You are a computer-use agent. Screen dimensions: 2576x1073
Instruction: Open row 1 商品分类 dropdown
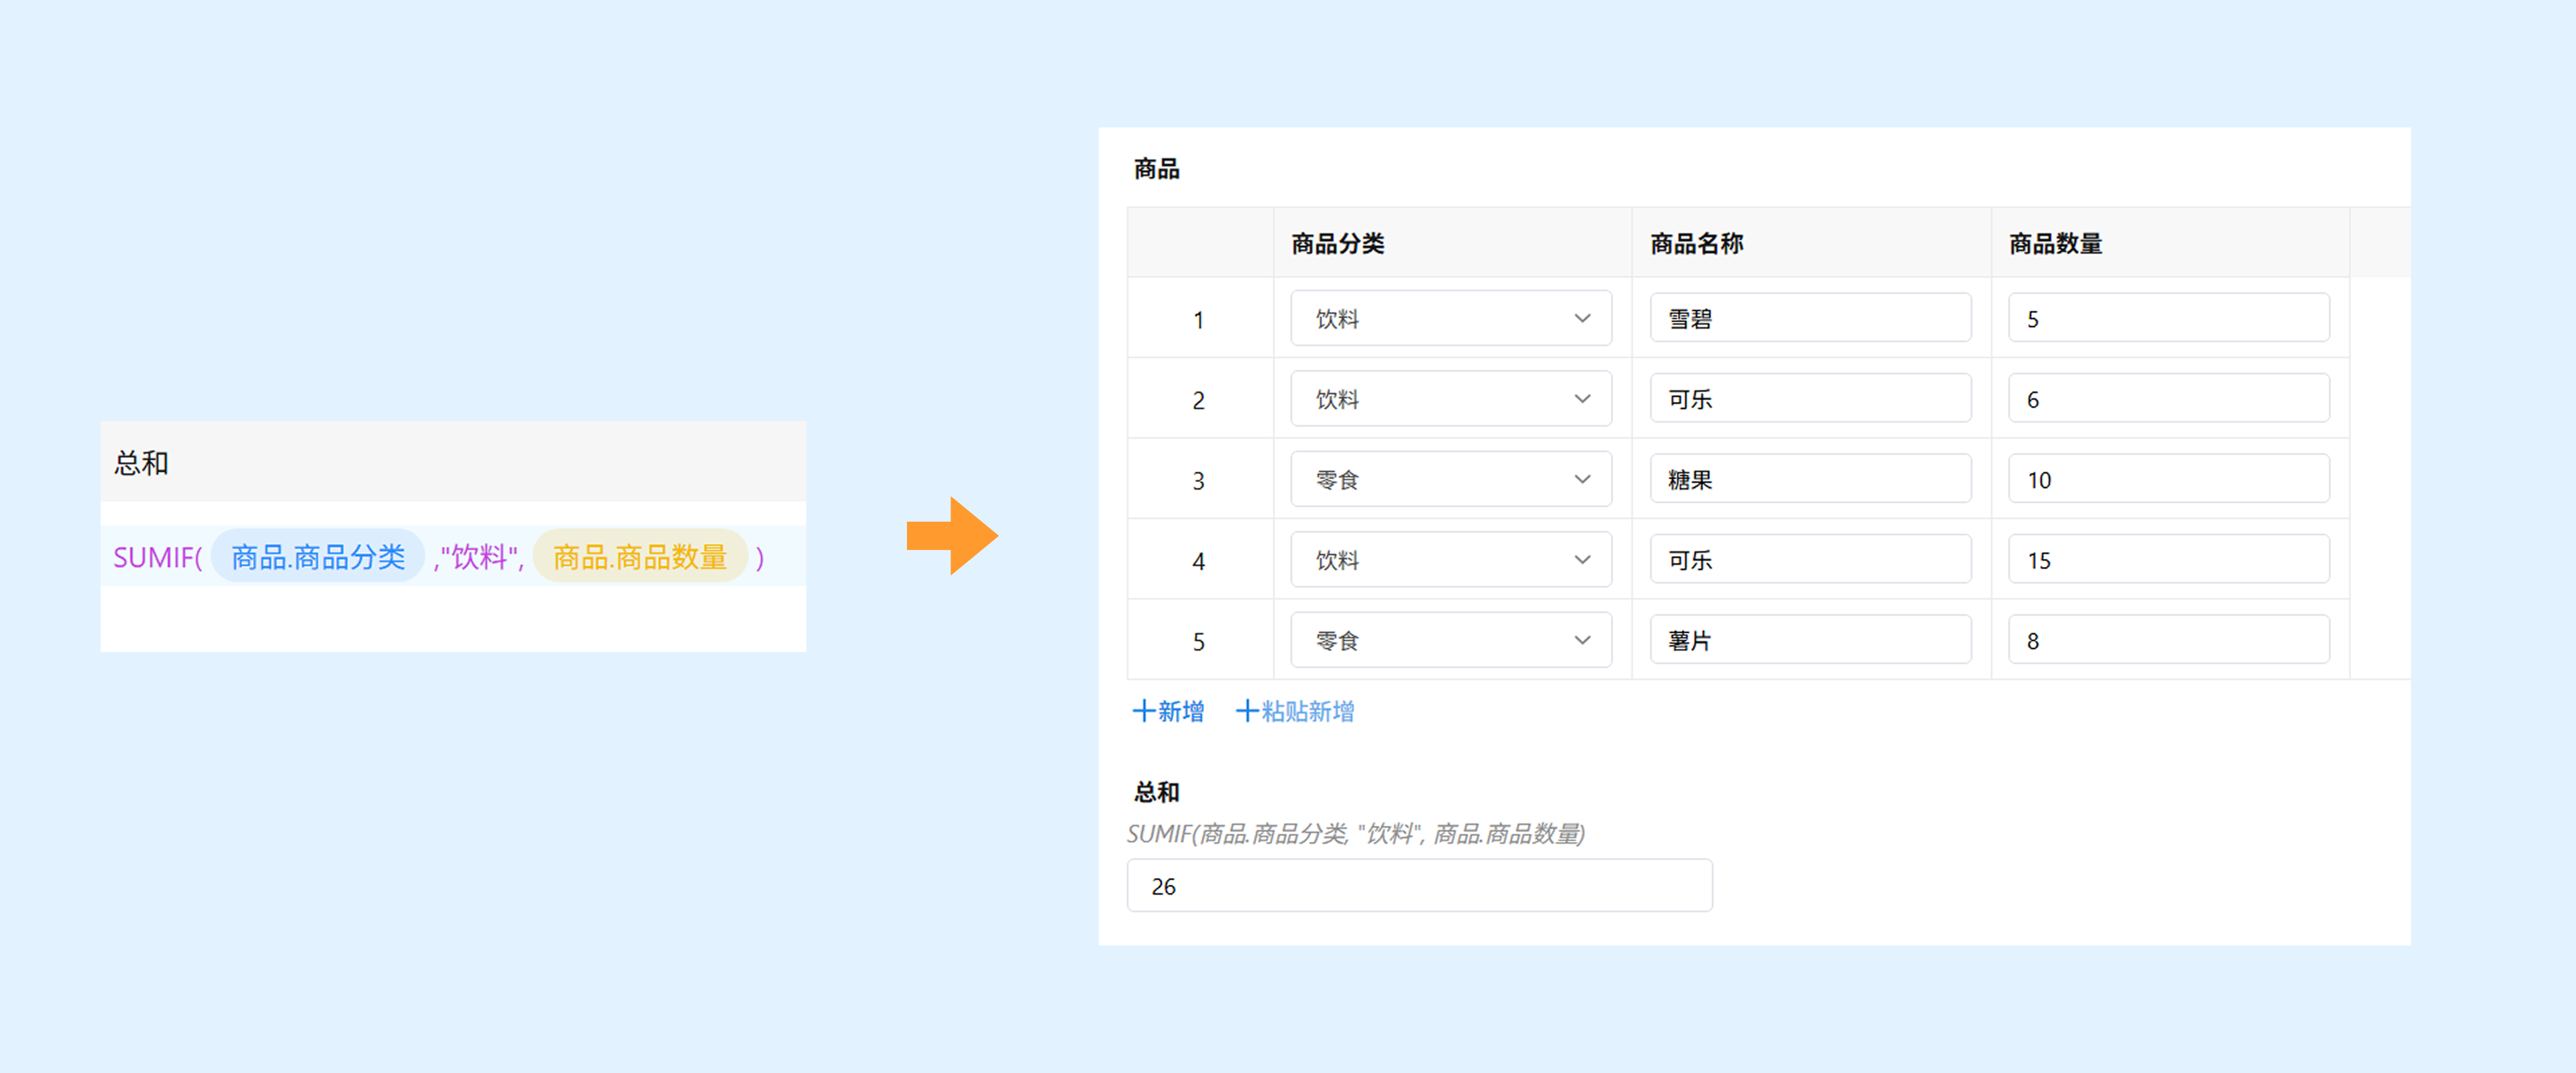pos(1450,319)
